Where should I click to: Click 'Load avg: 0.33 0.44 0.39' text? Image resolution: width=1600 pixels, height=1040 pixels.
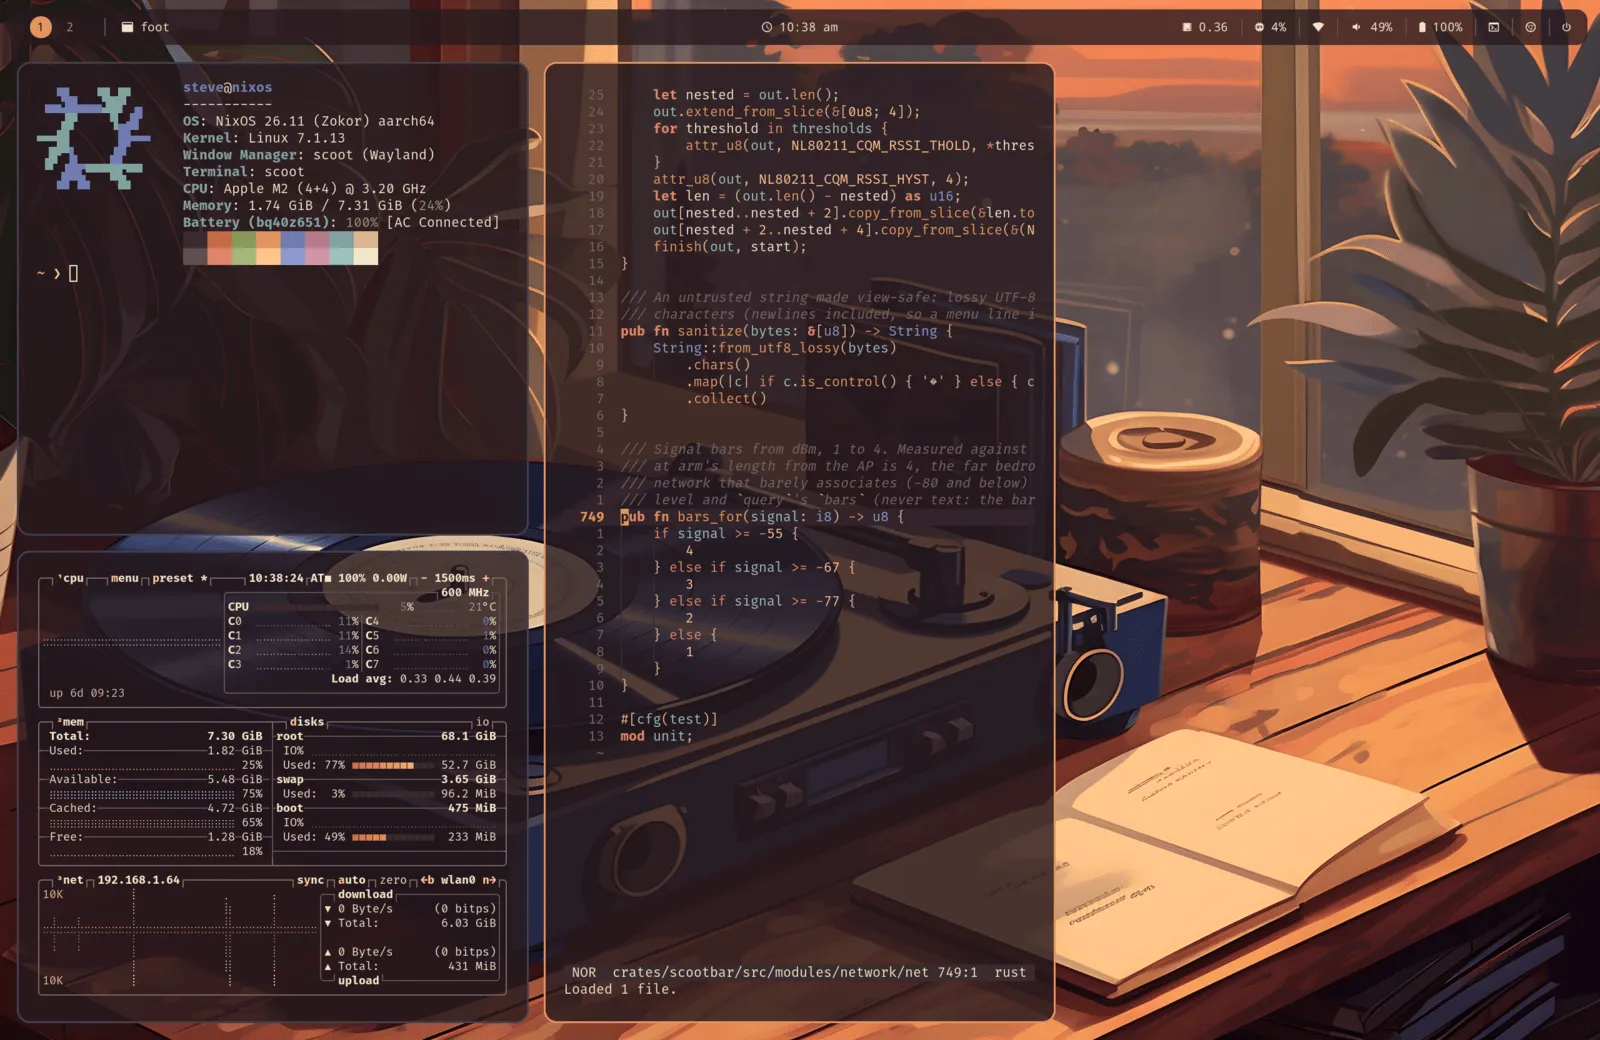(x=413, y=678)
